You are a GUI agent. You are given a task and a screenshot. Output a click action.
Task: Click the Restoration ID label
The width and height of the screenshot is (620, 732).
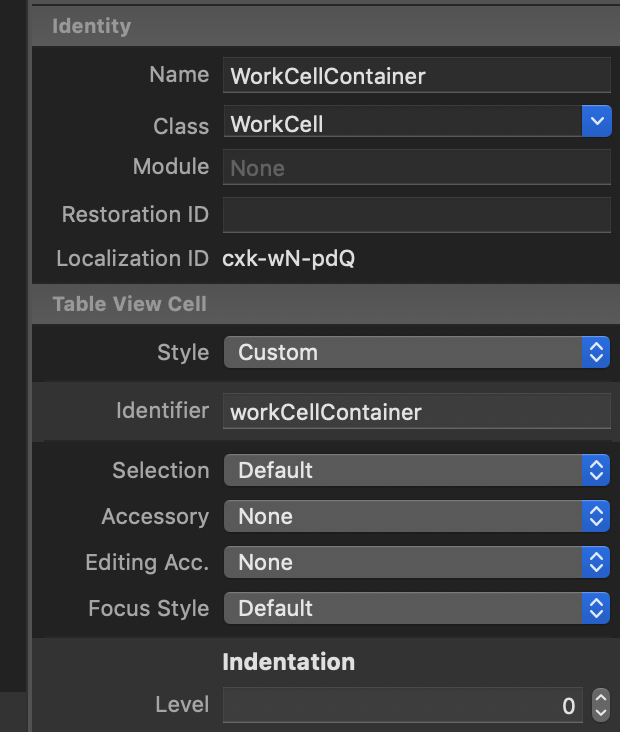pyautogui.click(x=135, y=215)
